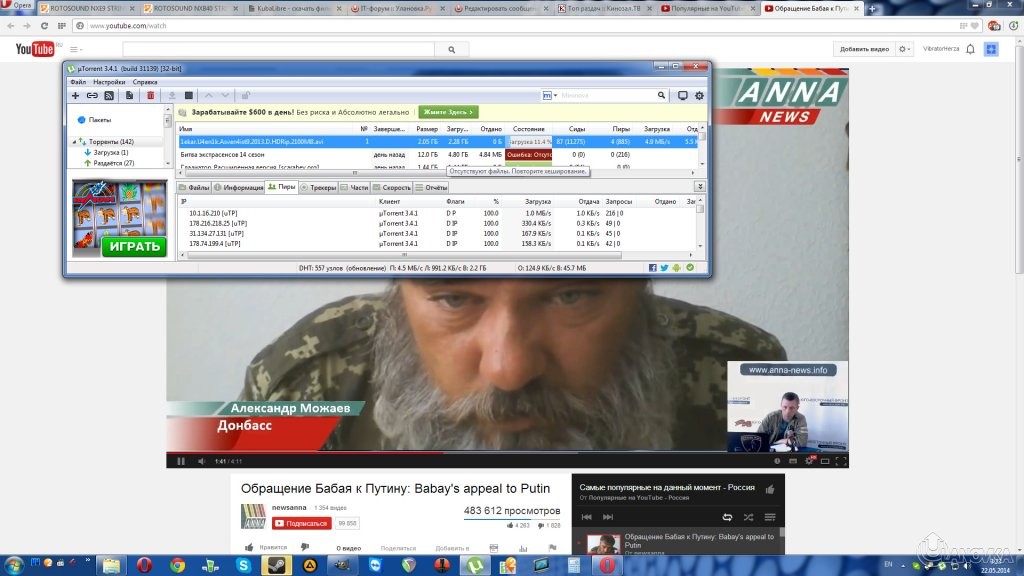The image size is (1024, 576).
Task: Open the RSS feed icon in uTorrent
Action: tap(109, 95)
